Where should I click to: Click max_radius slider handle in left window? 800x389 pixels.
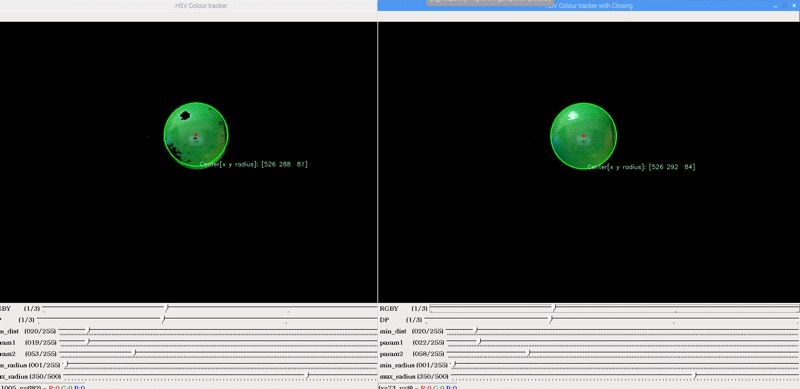point(307,376)
